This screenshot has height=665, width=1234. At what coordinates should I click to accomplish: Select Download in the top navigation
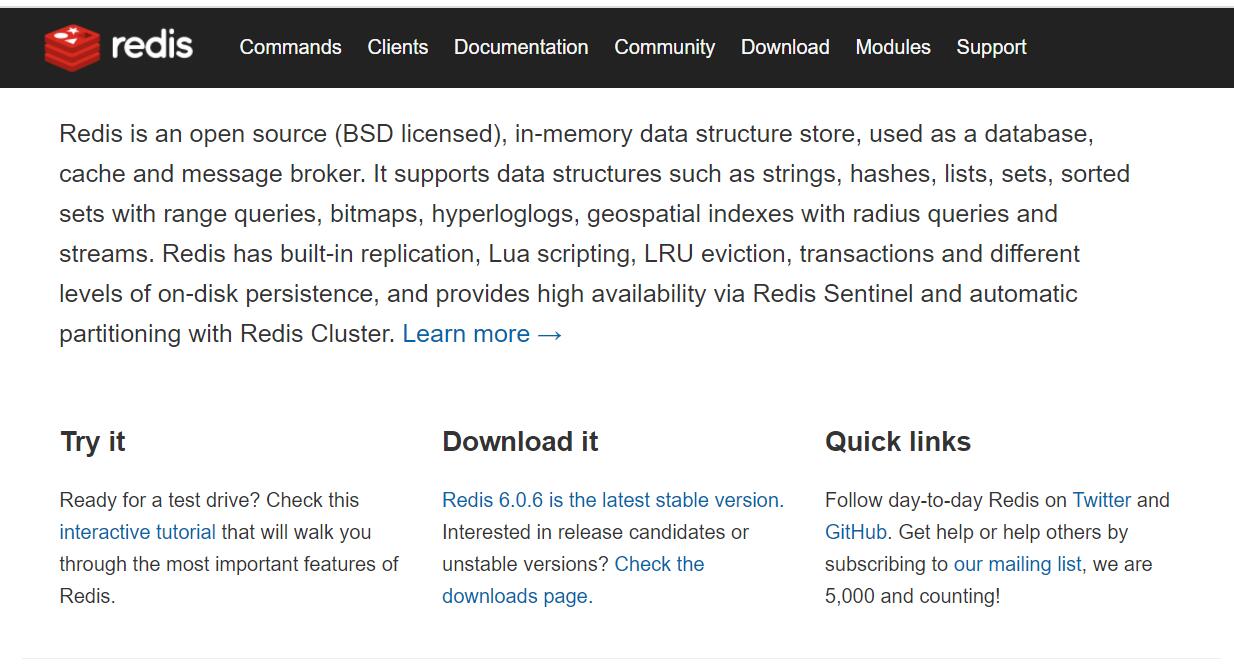tap(785, 47)
